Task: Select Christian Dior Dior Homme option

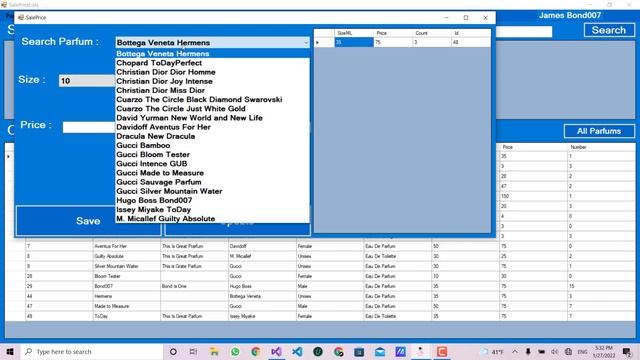Action: (x=212, y=72)
